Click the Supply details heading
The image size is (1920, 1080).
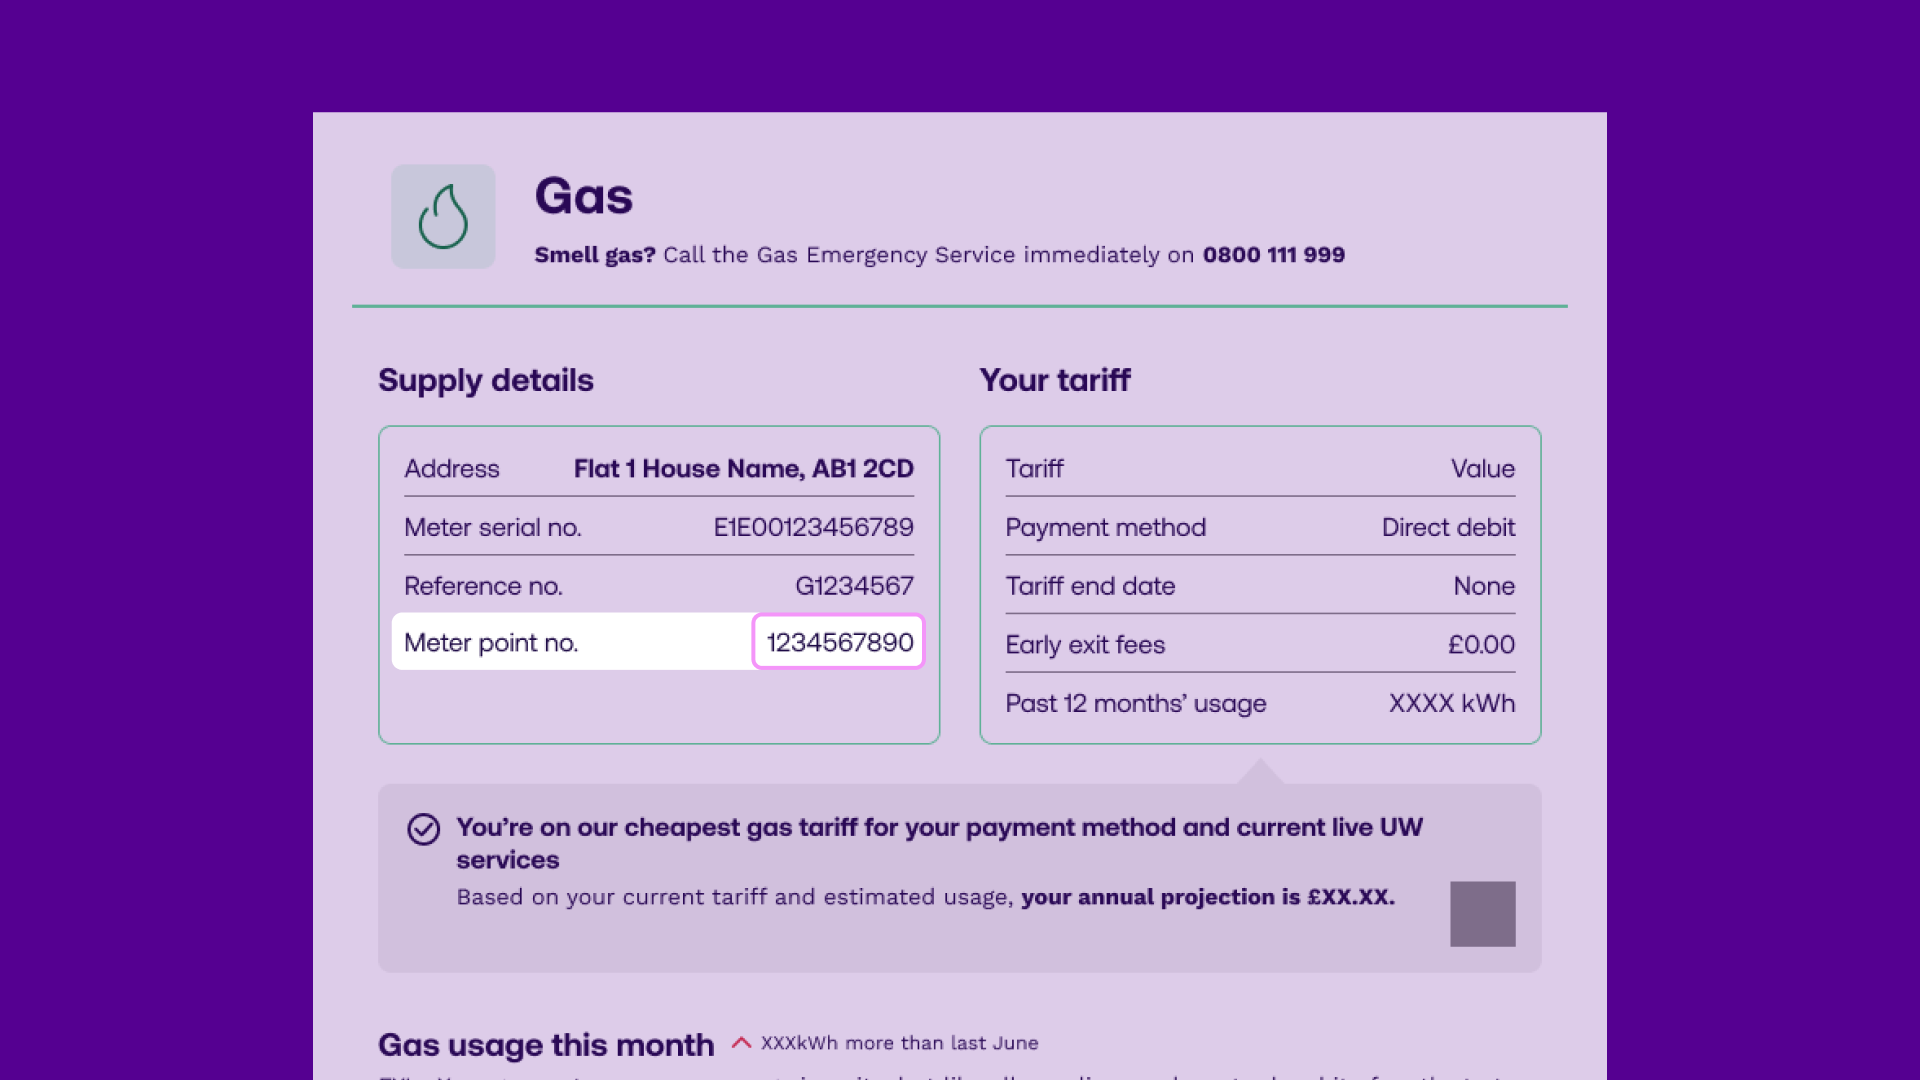(x=486, y=381)
